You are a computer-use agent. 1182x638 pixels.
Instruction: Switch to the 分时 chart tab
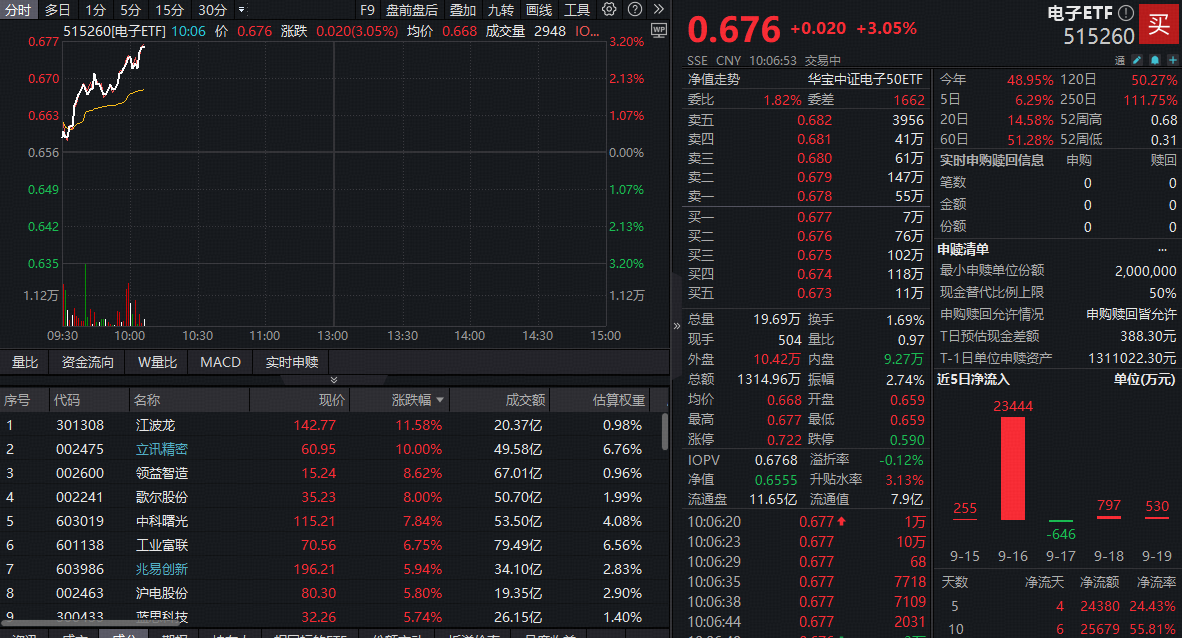click(16, 10)
